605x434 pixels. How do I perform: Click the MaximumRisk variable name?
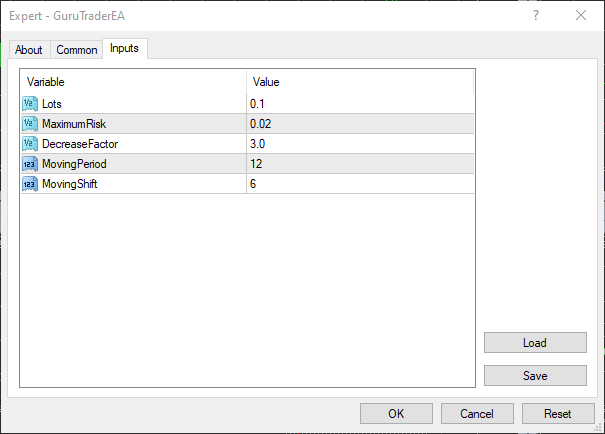(74, 124)
